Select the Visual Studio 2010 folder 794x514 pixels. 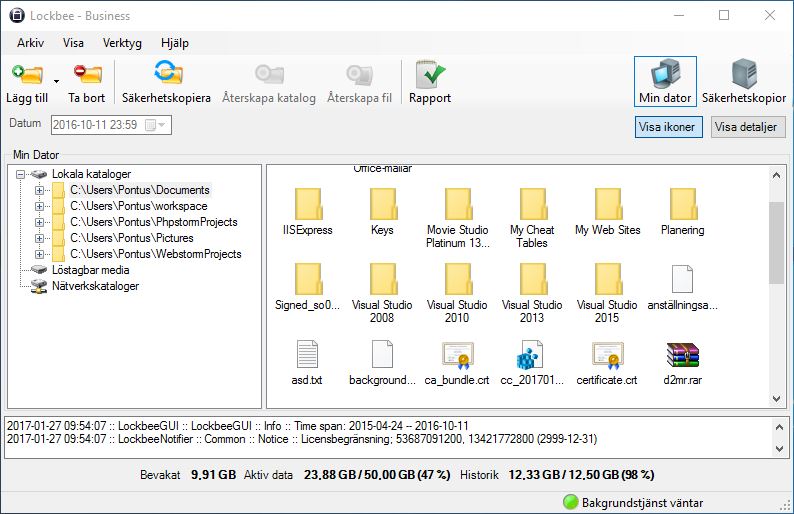click(458, 279)
